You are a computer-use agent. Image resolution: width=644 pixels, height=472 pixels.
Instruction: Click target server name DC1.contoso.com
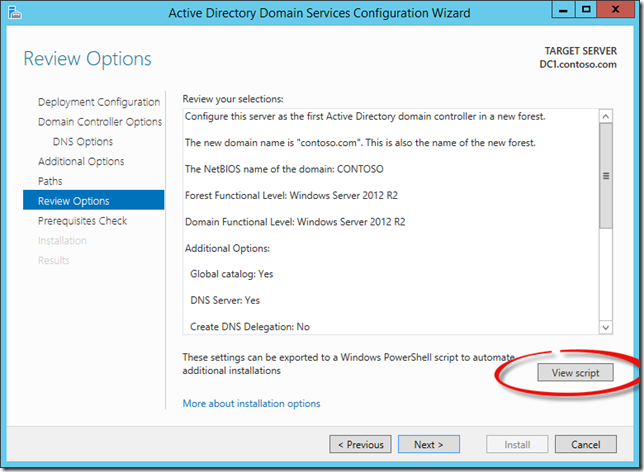578,64
